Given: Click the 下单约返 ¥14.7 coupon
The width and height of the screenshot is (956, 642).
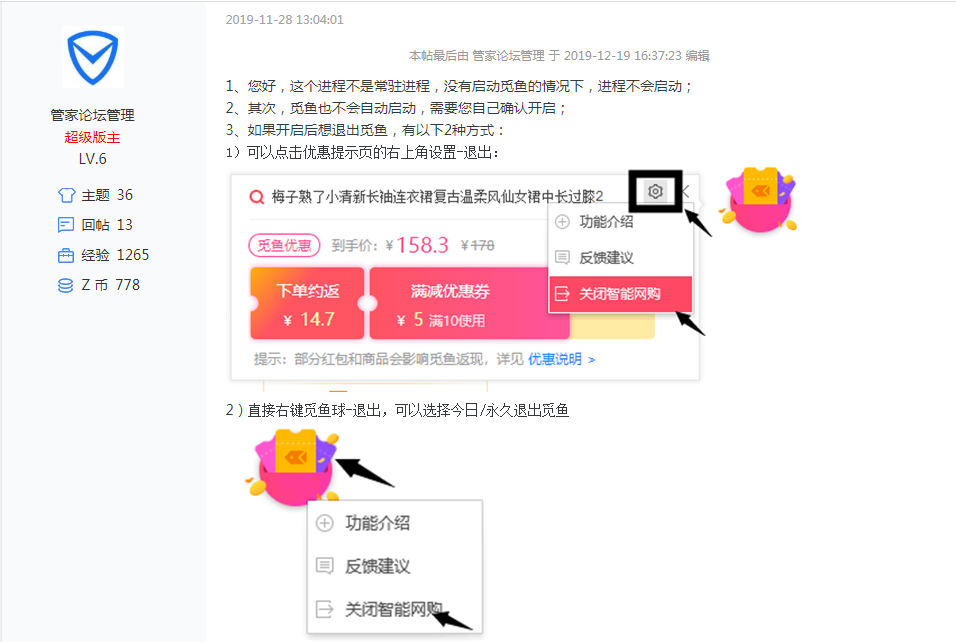Looking at the screenshot, I should (x=307, y=303).
